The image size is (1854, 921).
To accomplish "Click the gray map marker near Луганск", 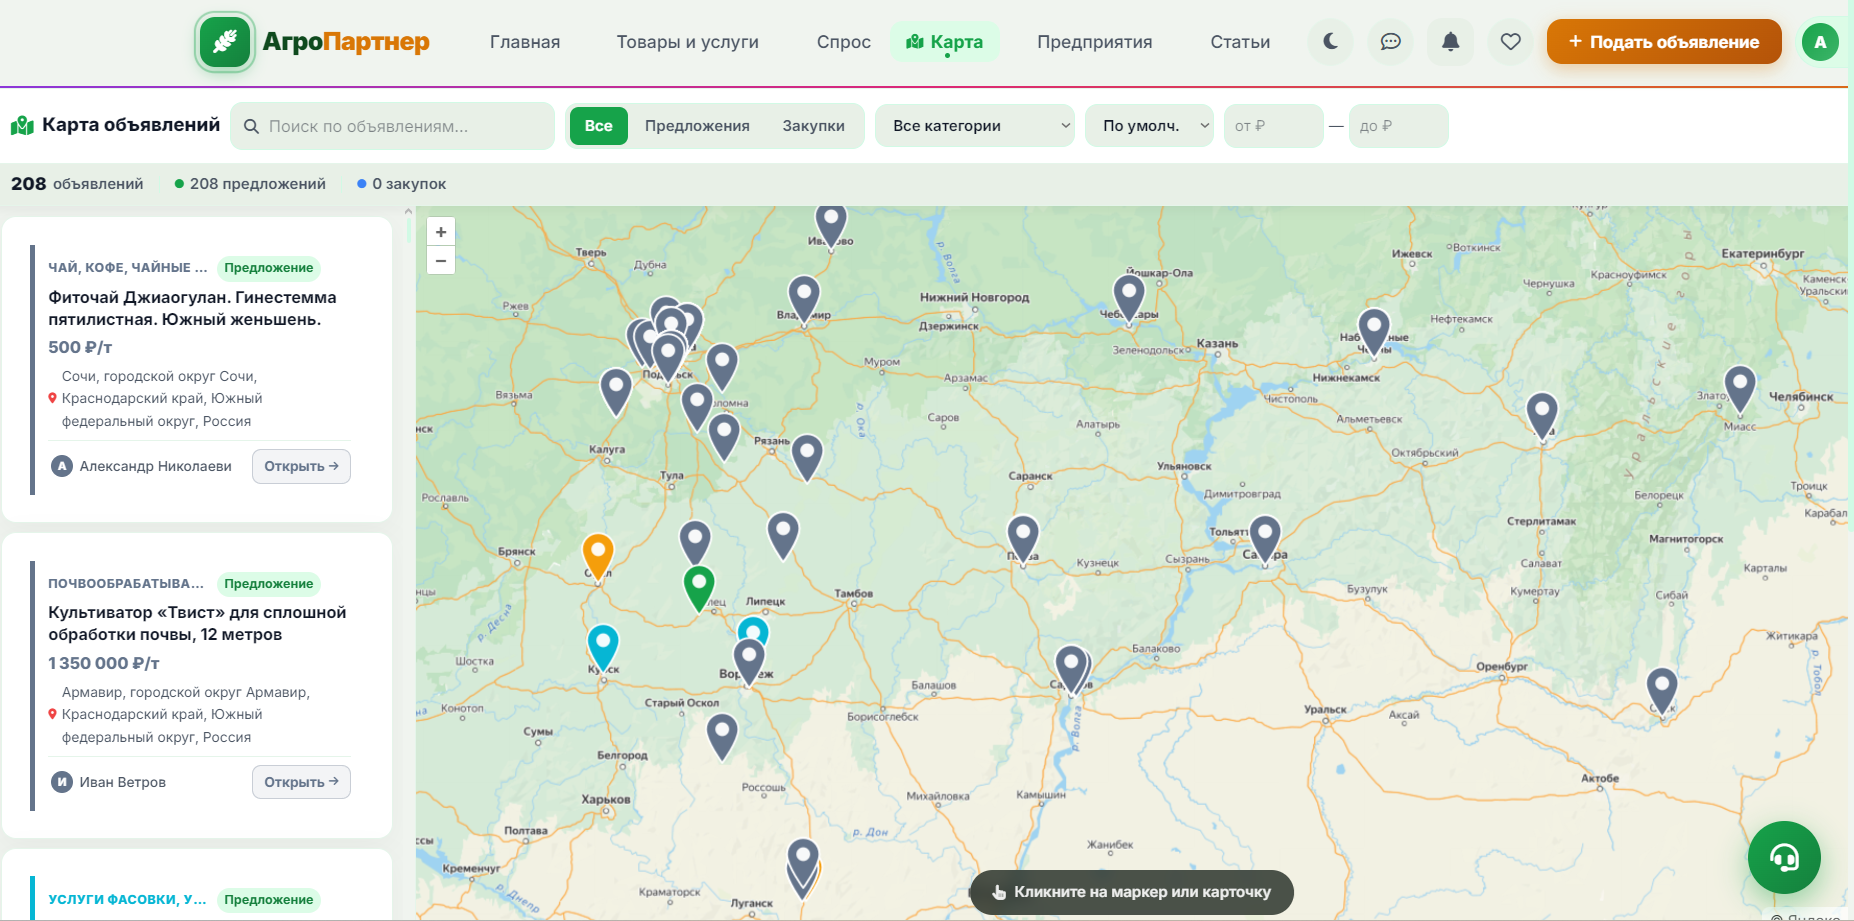I will 803,862.
